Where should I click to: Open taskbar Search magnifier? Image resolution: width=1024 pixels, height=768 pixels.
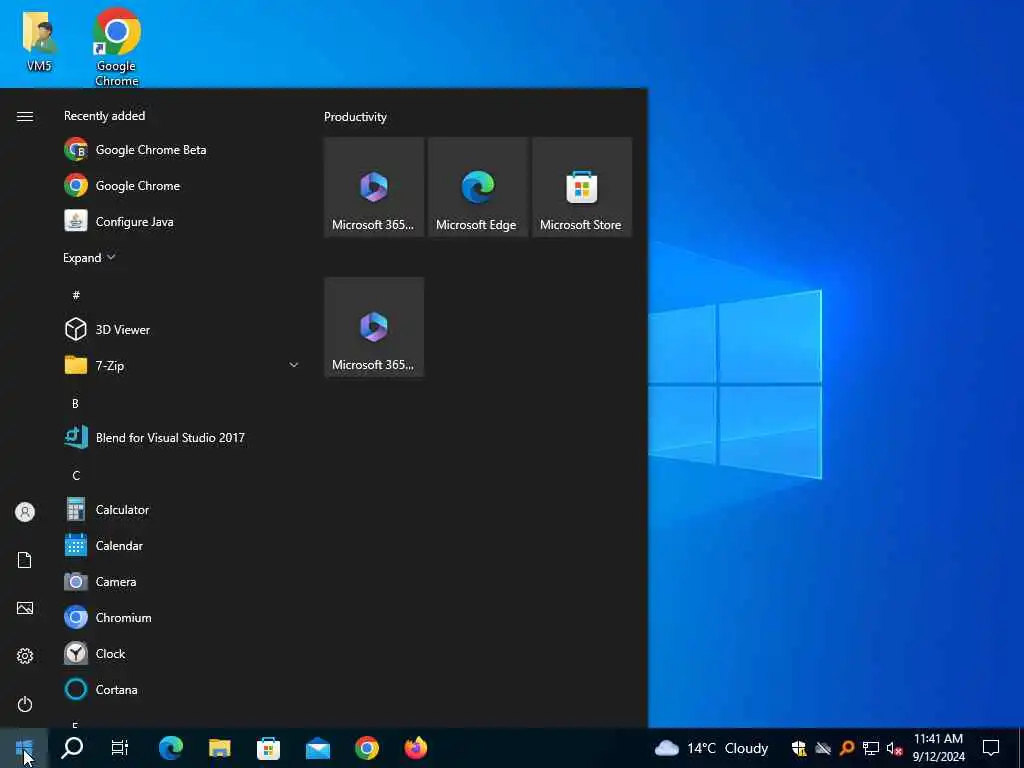pyautogui.click(x=72, y=748)
